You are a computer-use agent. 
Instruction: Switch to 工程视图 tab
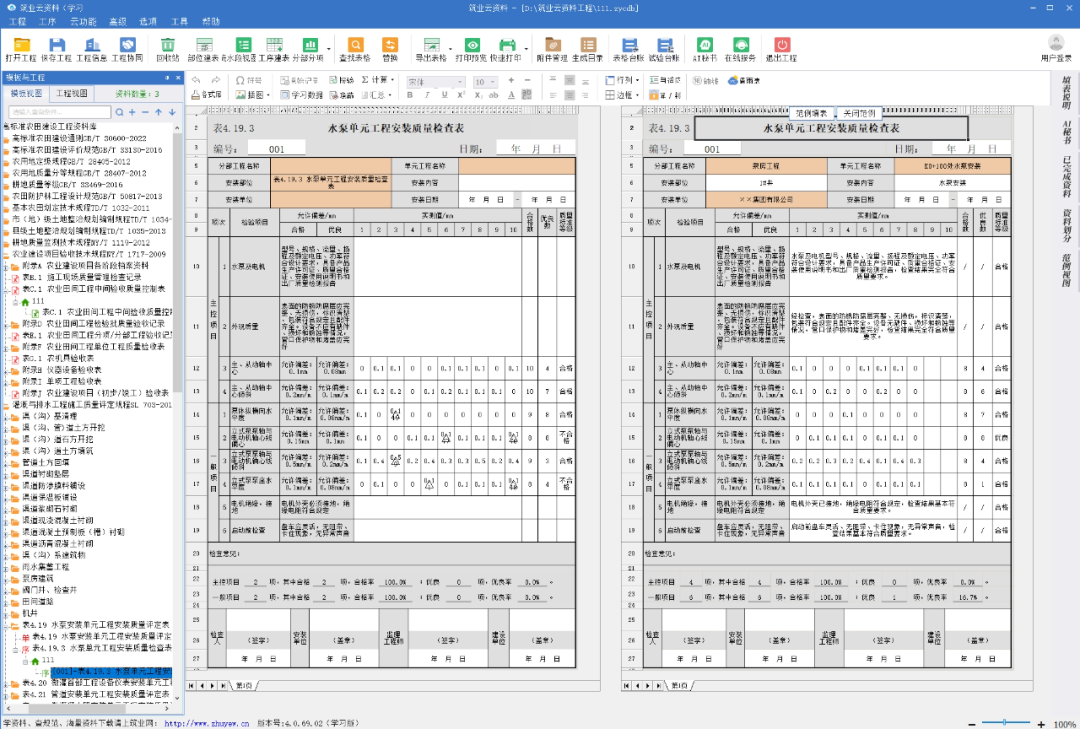point(72,94)
